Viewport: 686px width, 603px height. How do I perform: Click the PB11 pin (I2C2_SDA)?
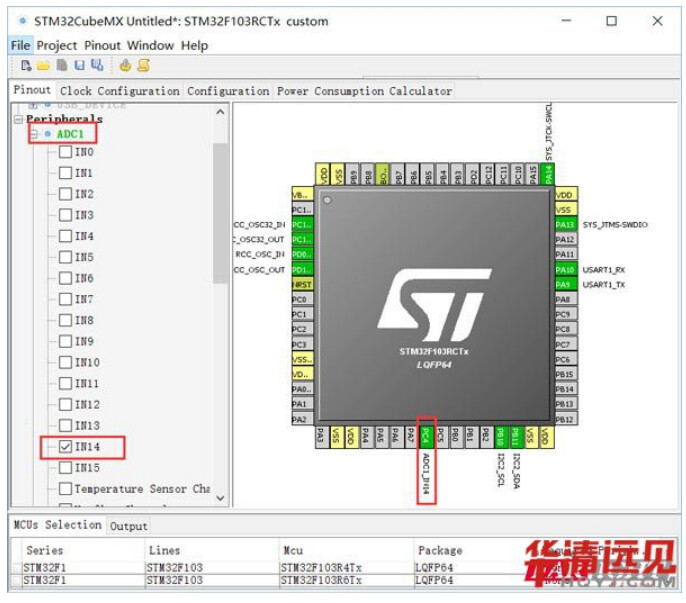[x=516, y=437]
